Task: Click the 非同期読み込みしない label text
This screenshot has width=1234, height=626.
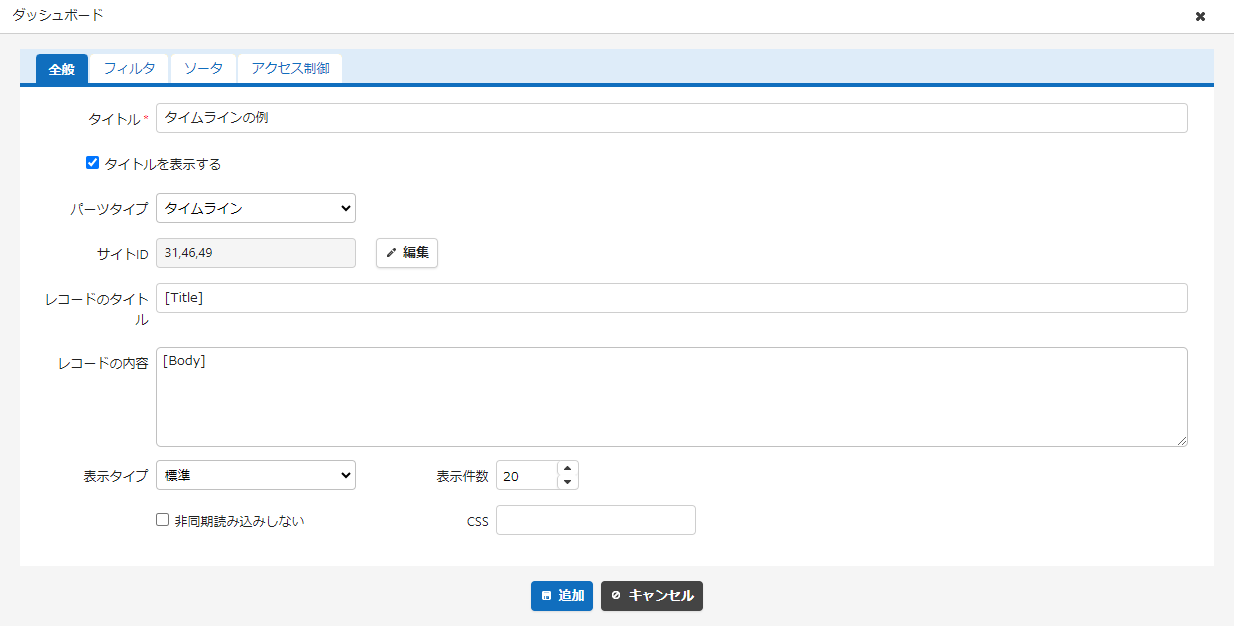Action: point(239,521)
